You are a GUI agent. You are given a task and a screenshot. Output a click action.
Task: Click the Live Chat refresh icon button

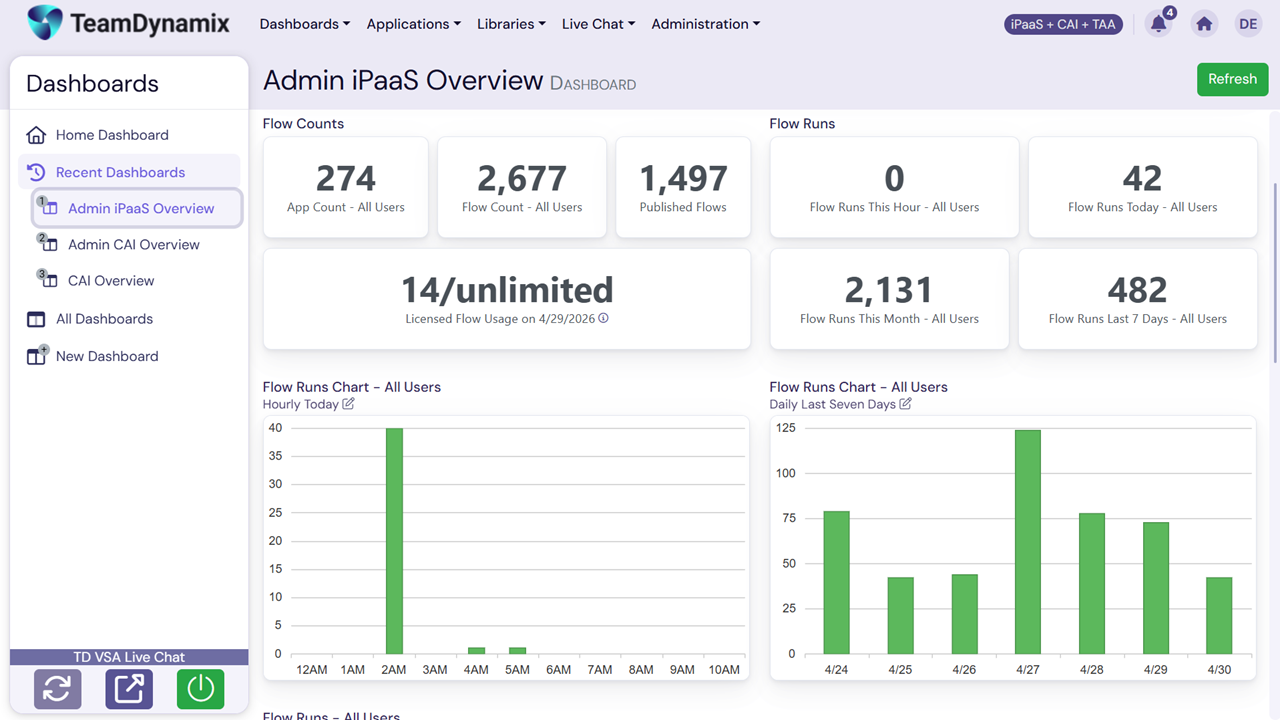[57, 689]
